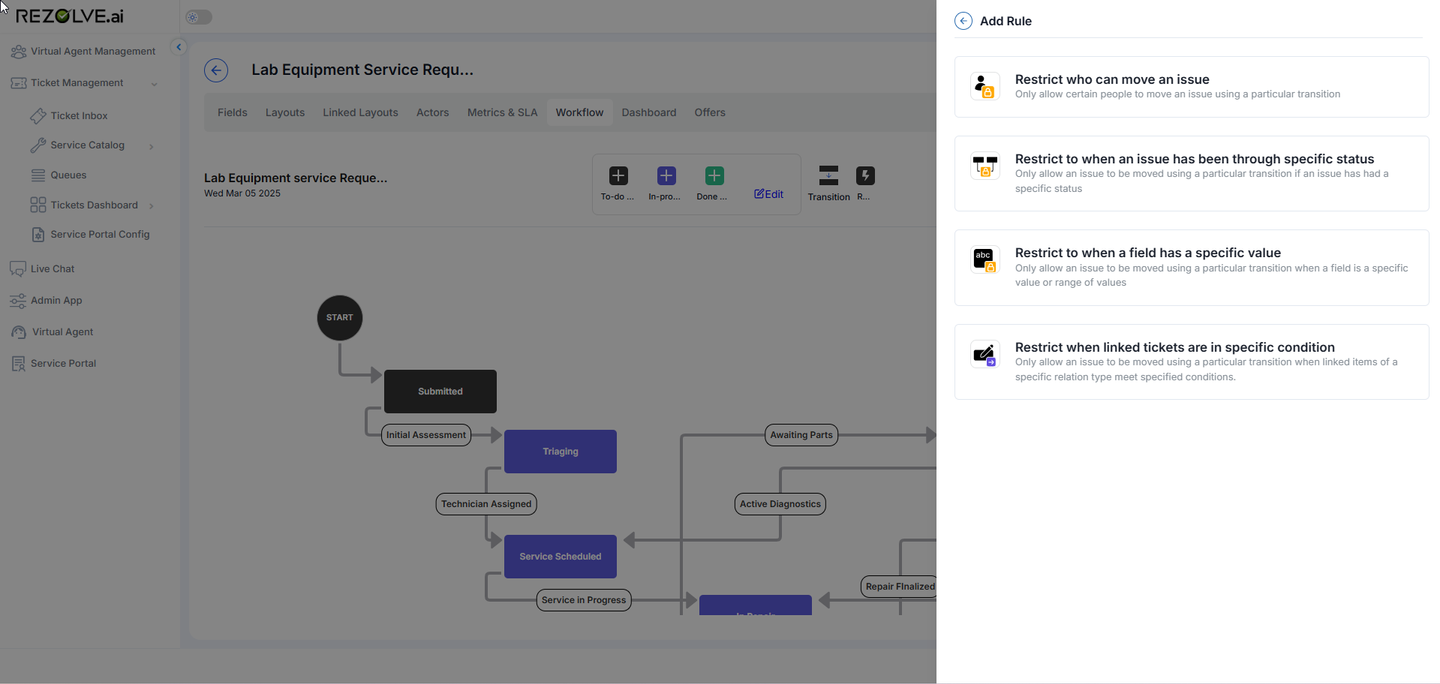Viewport: 1440px width, 684px height.
Task: Select the Triaging status node
Action: click(560, 451)
